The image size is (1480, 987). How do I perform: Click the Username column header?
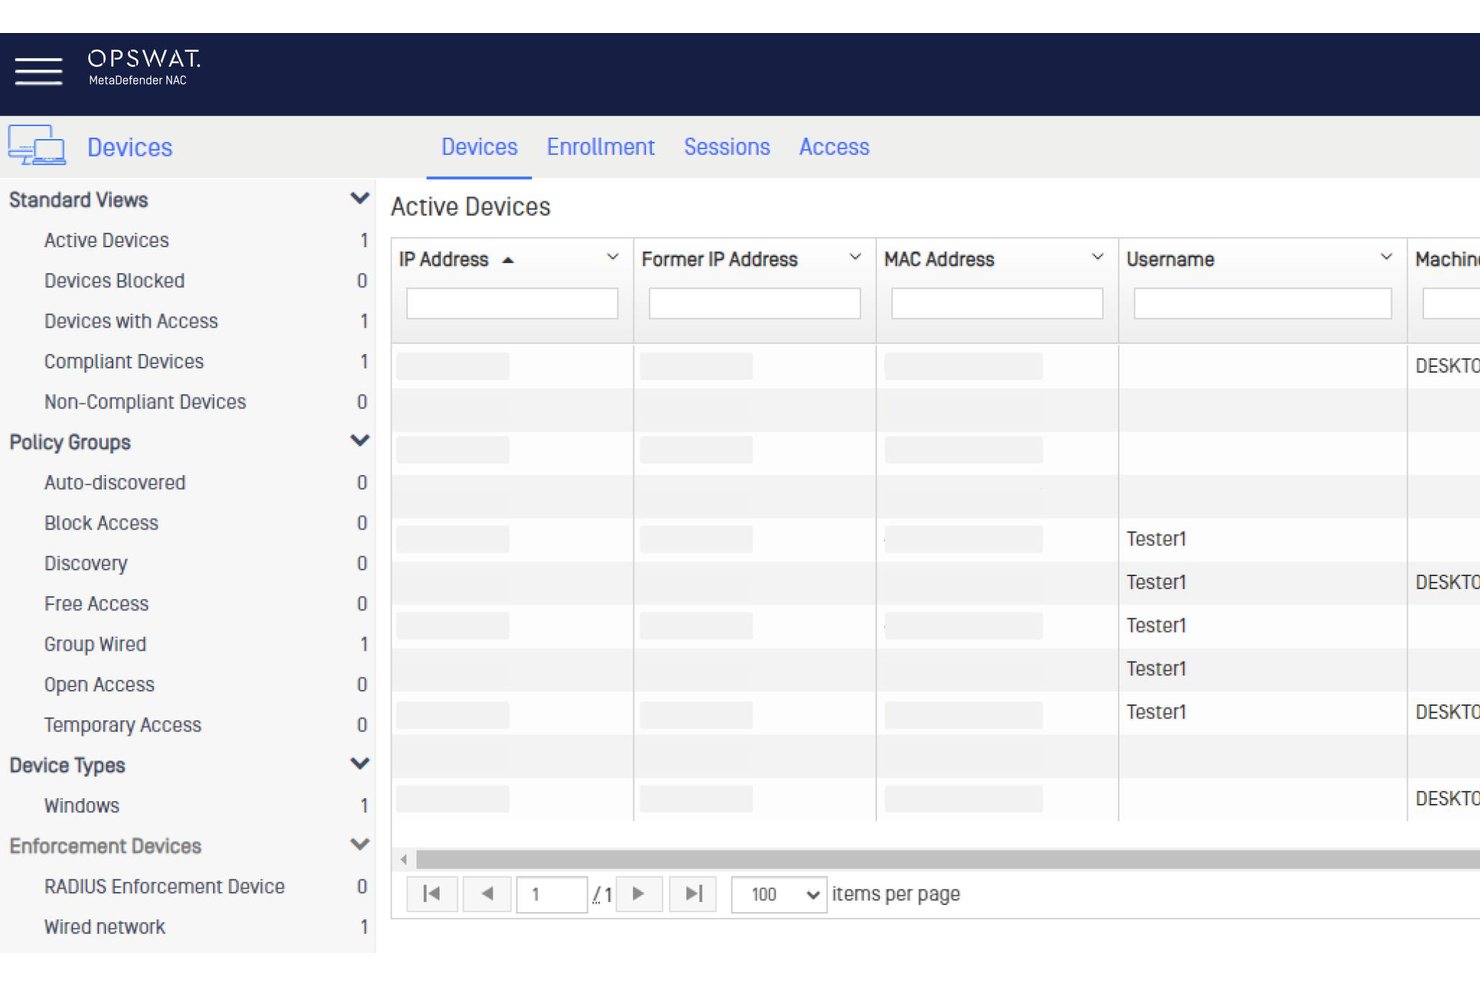pos(1170,259)
